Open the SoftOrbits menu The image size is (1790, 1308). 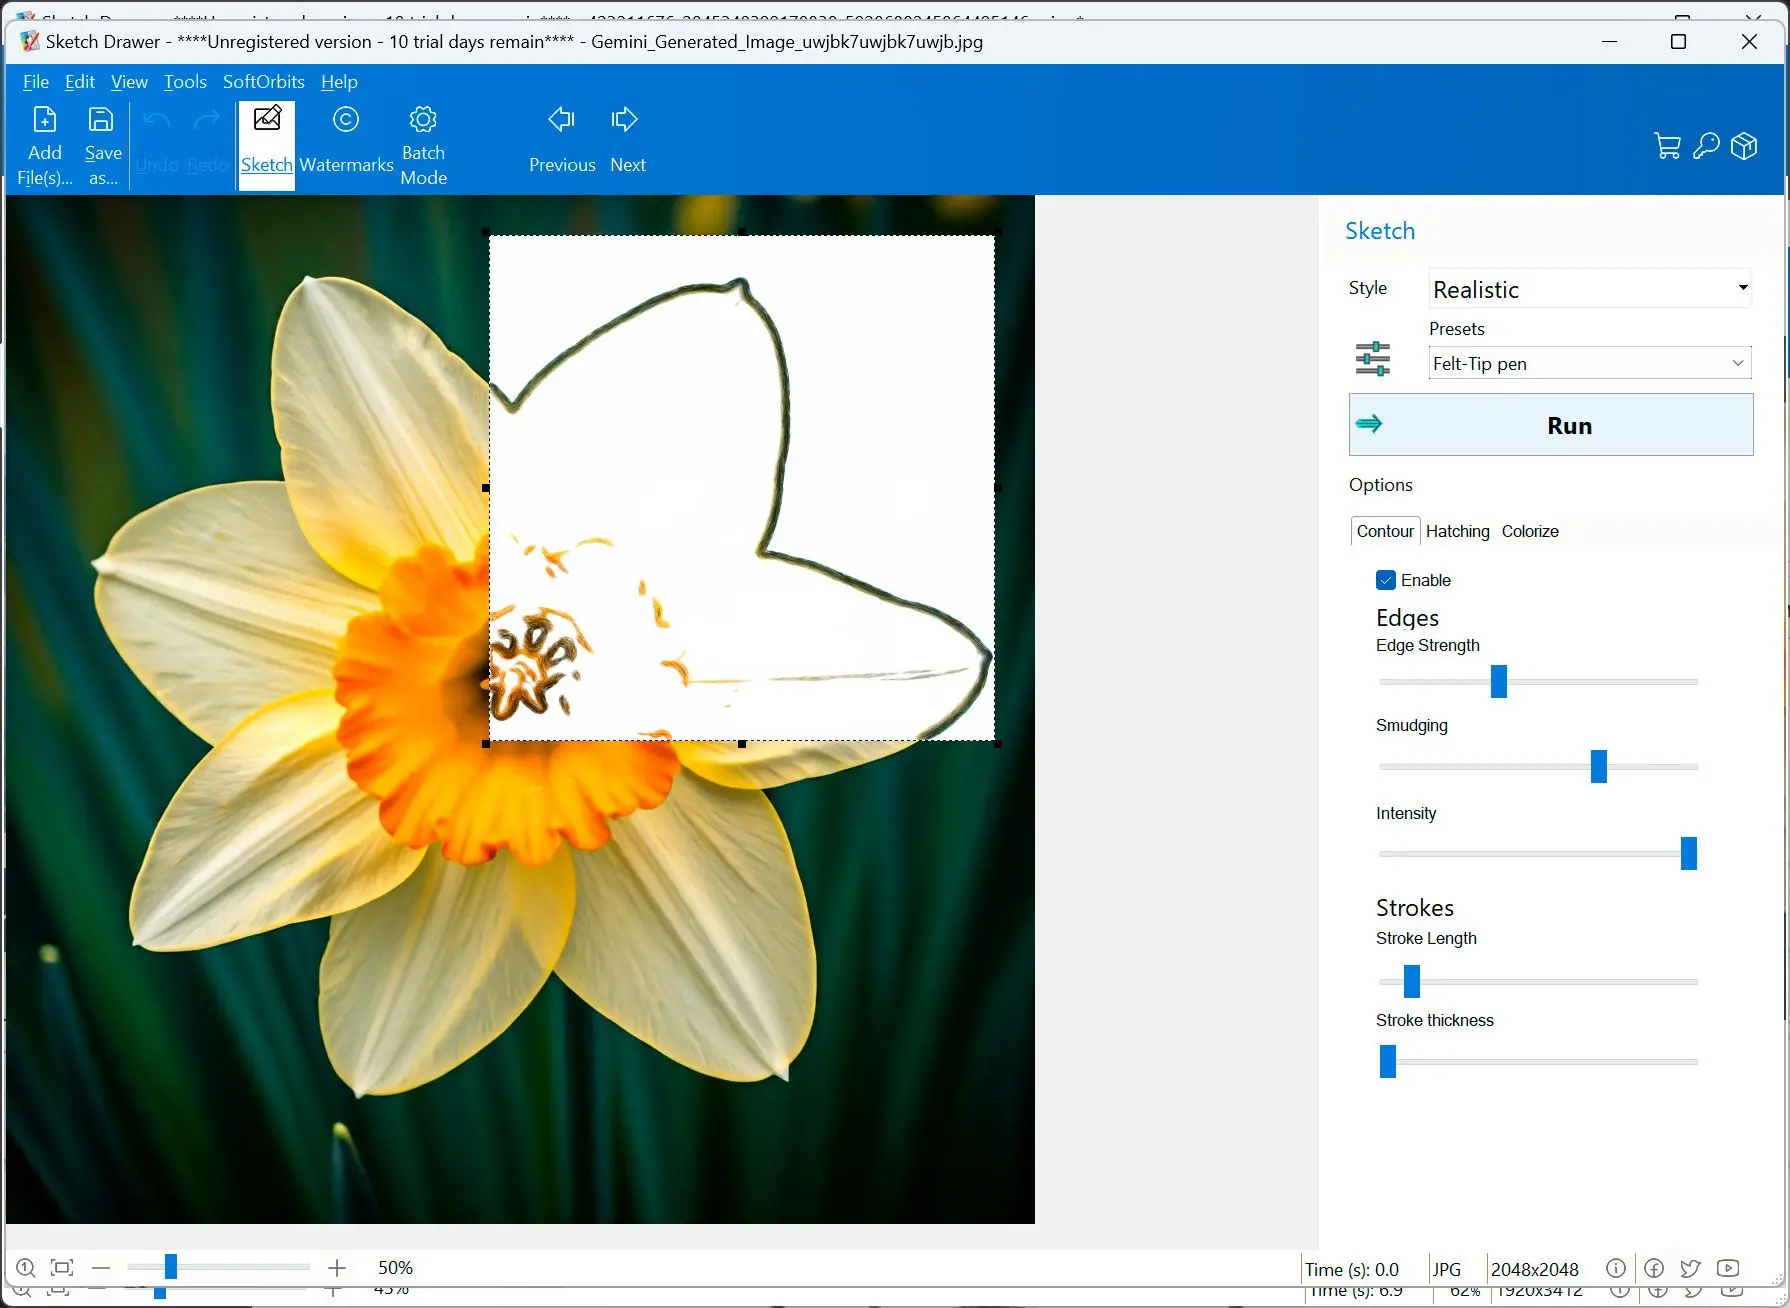264,82
